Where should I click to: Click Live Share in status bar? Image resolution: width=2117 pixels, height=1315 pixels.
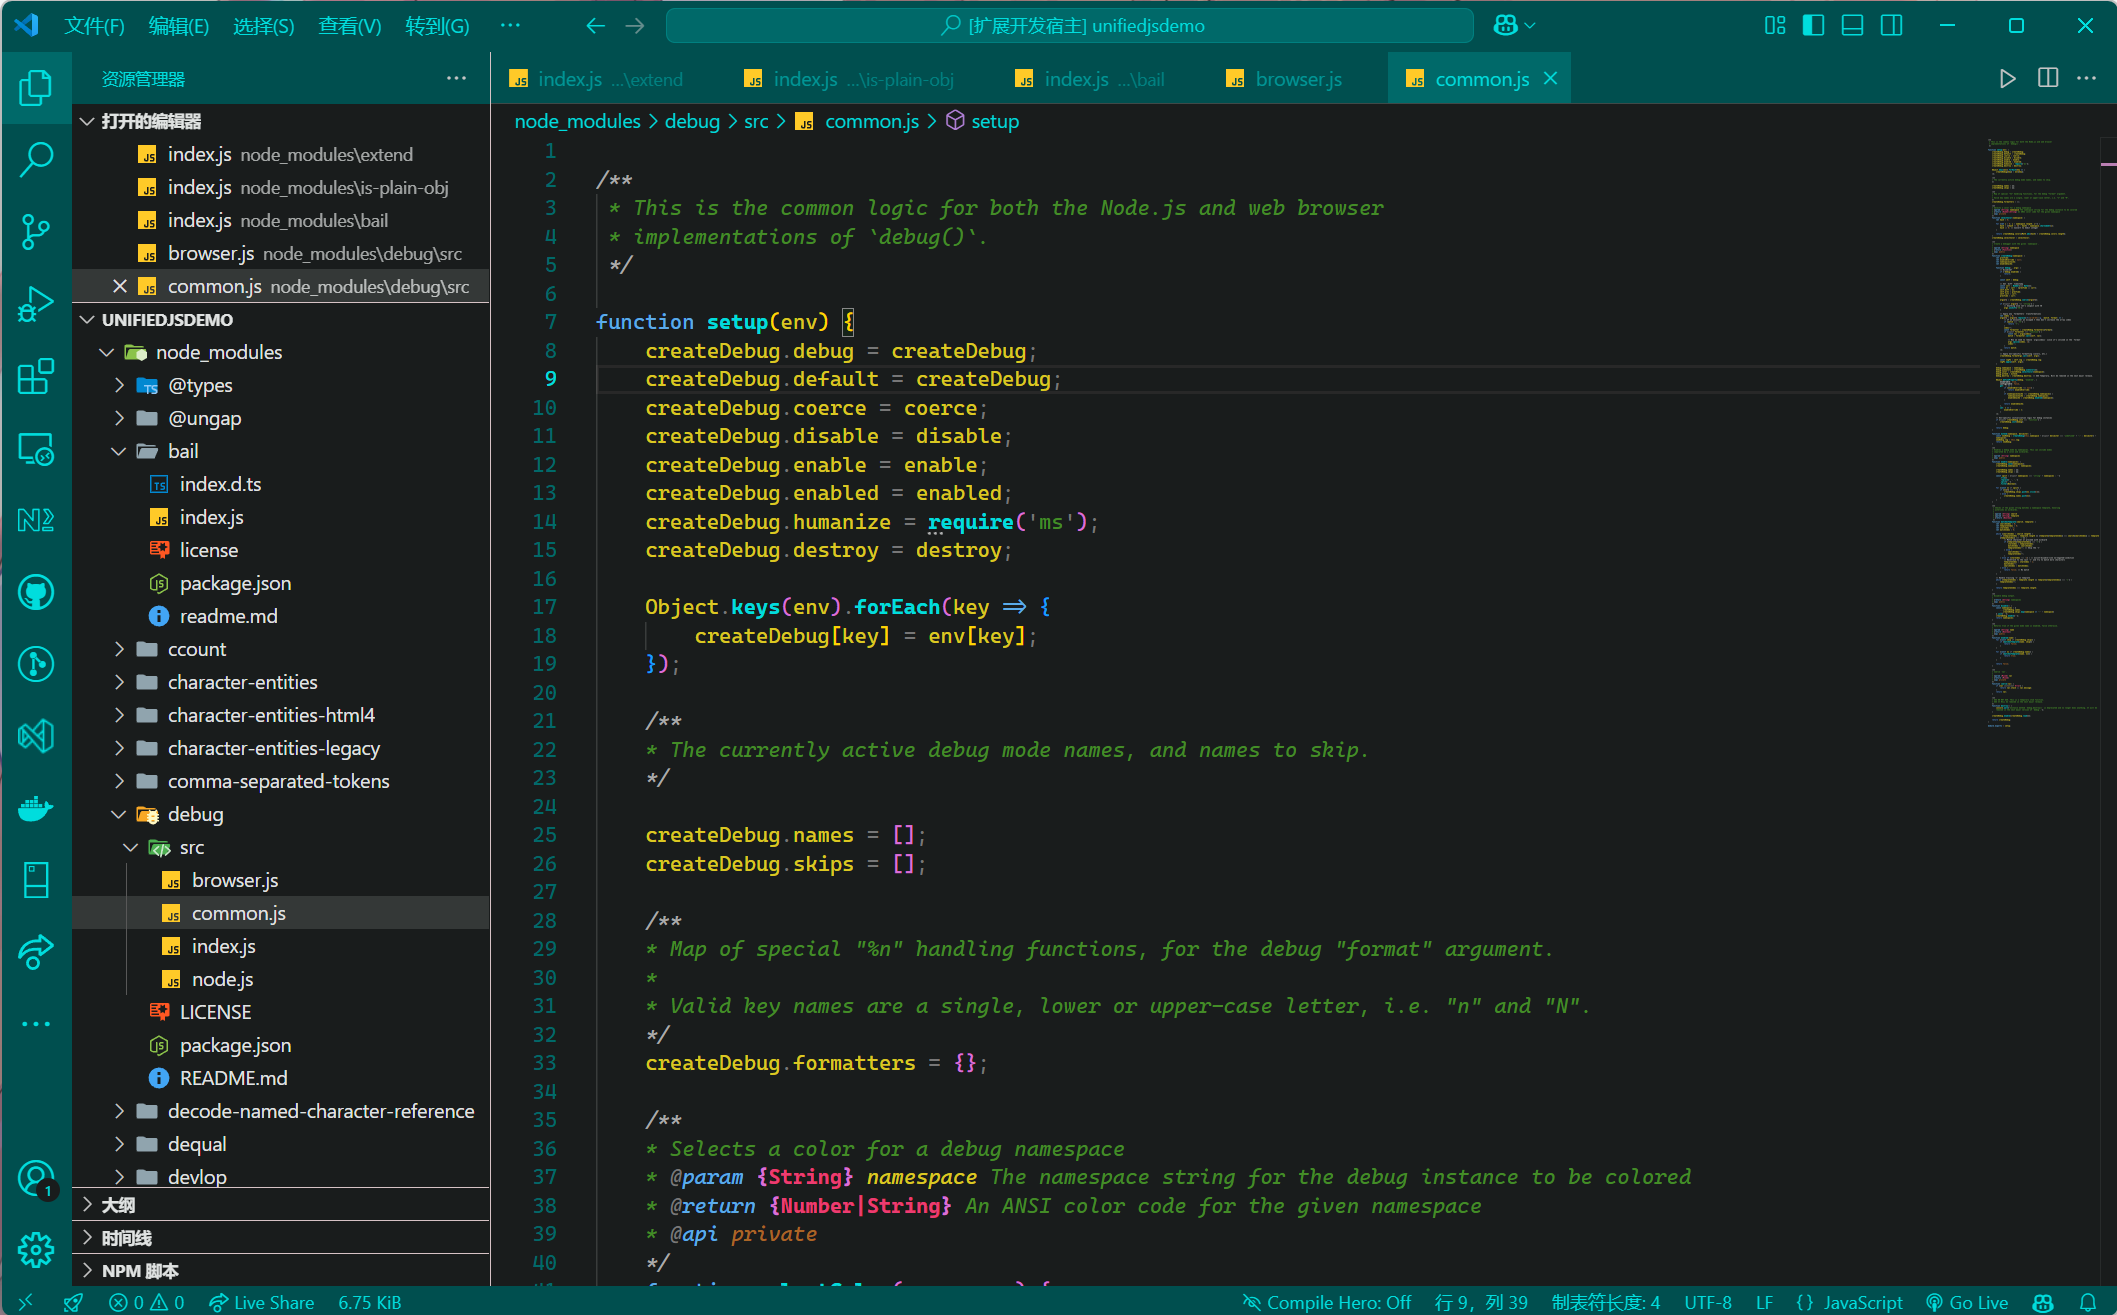point(262,1302)
